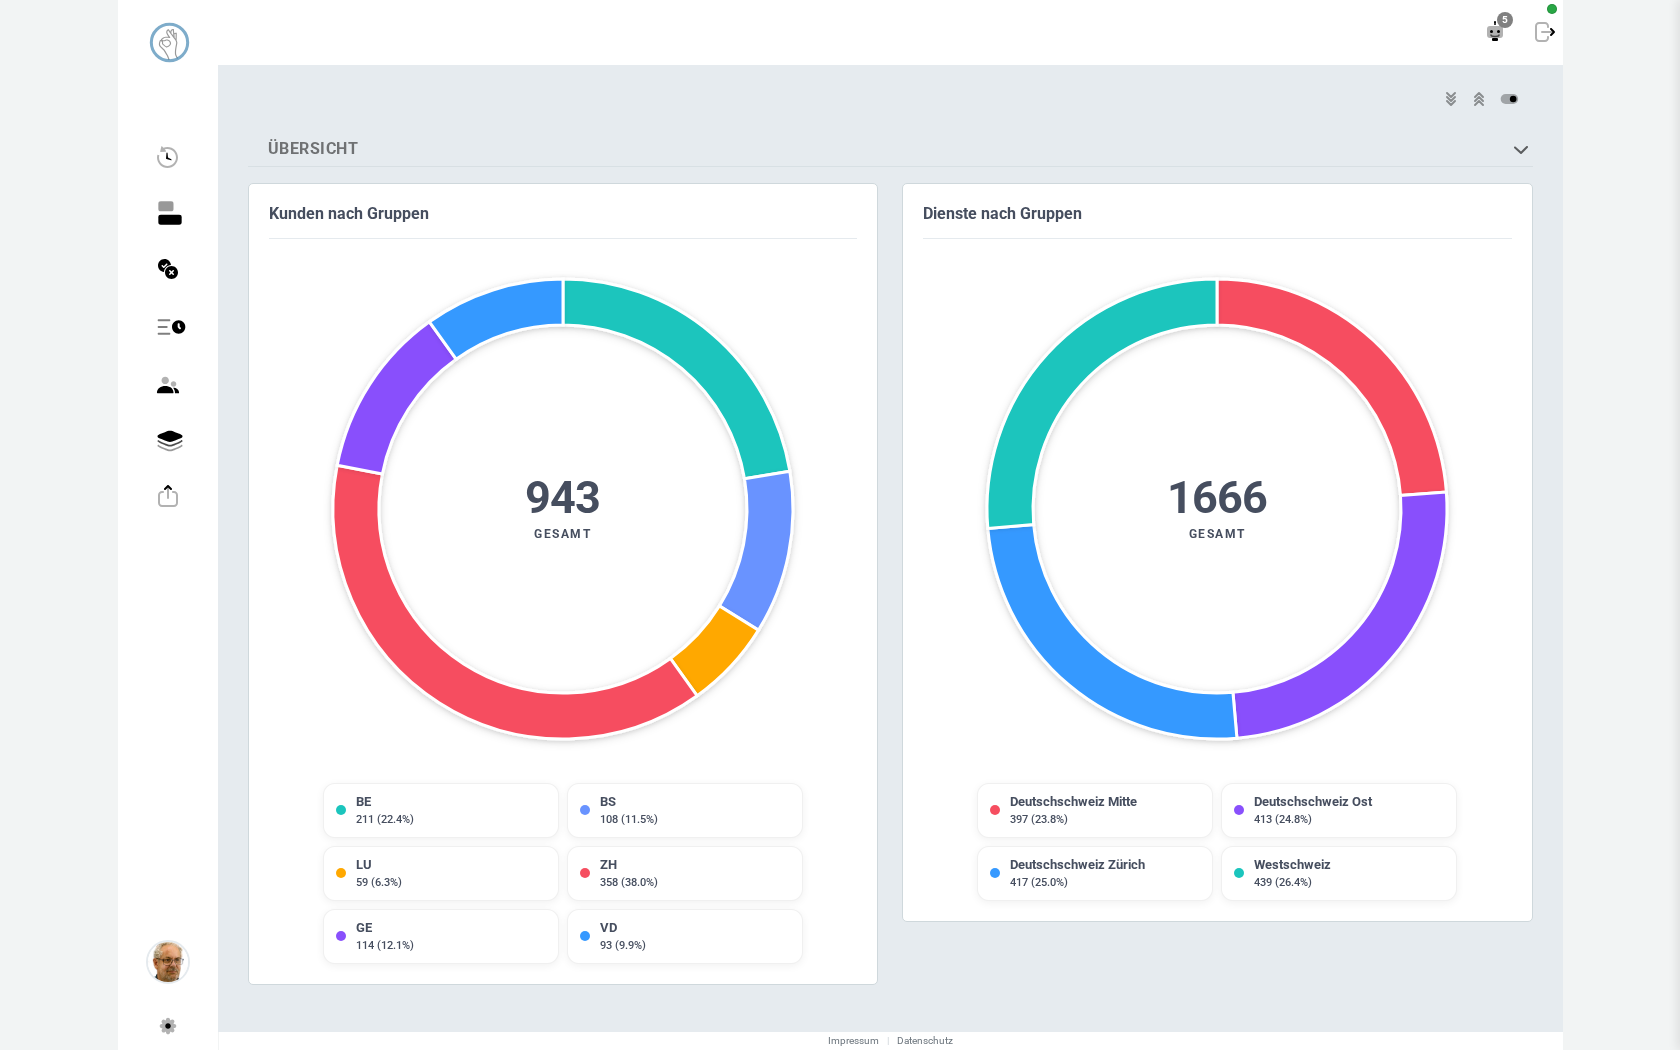The image size is (1680, 1050).
Task: Click the Dienste nach Gruppen heading
Action: point(1002,214)
